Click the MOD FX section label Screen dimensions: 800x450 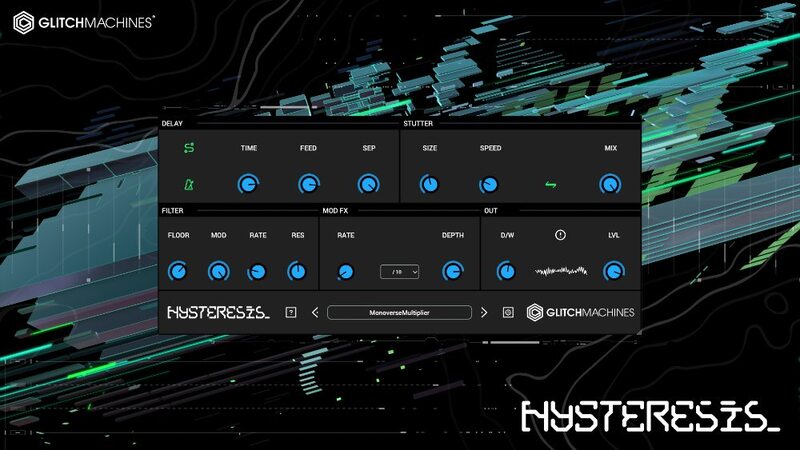point(335,211)
